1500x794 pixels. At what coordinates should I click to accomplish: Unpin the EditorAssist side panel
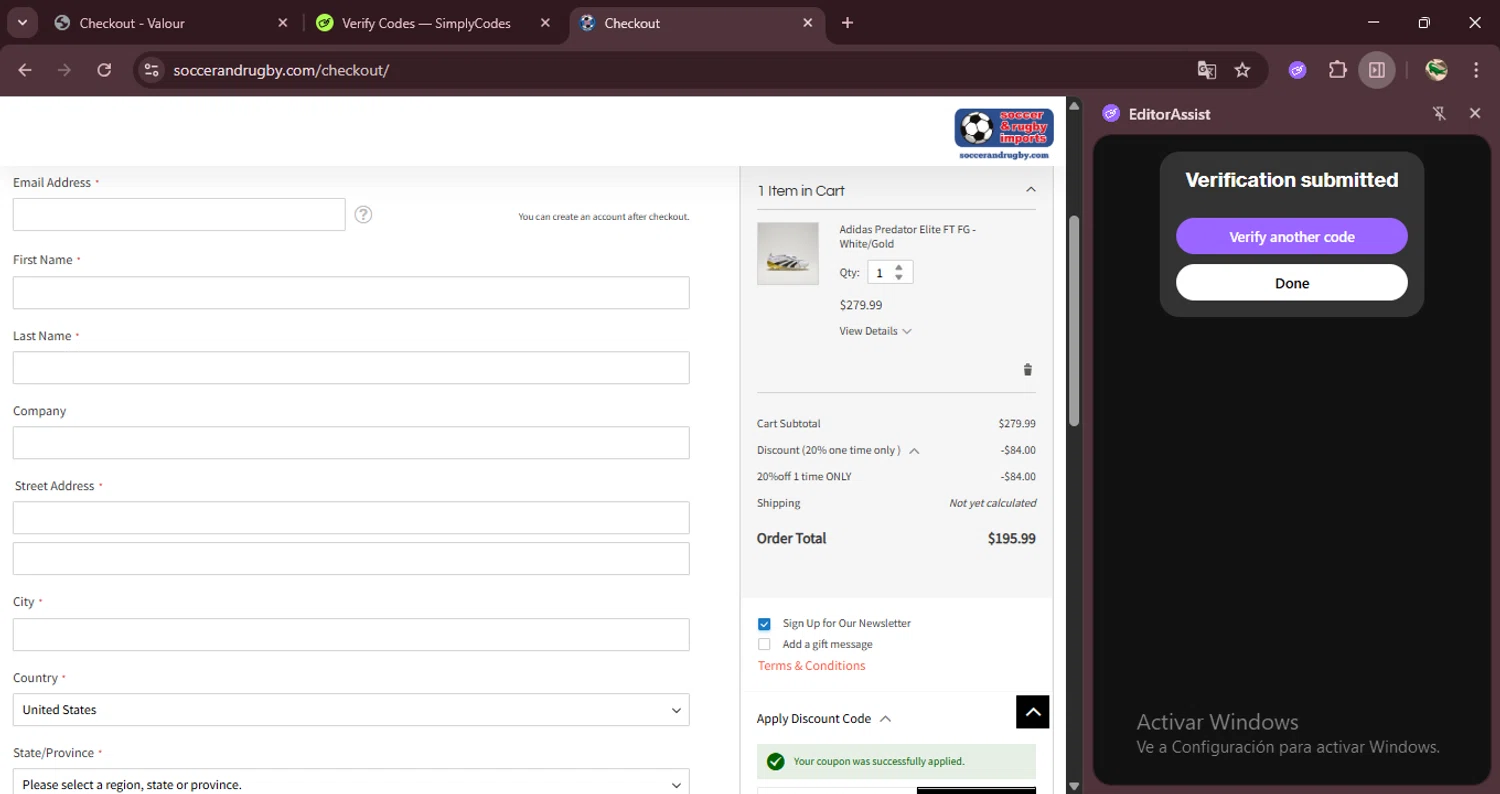coord(1439,114)
